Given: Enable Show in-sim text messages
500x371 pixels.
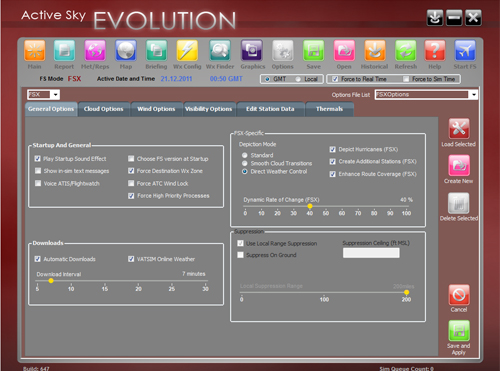Looking at the screenshot, I should coord(38,171).
